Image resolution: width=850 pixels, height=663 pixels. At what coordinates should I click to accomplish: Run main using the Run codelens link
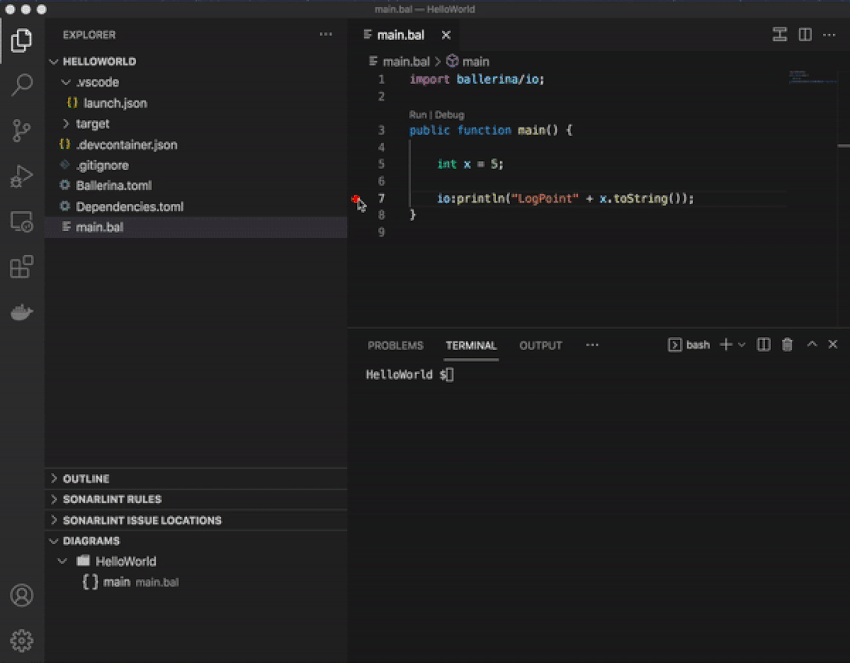(417, 114)
